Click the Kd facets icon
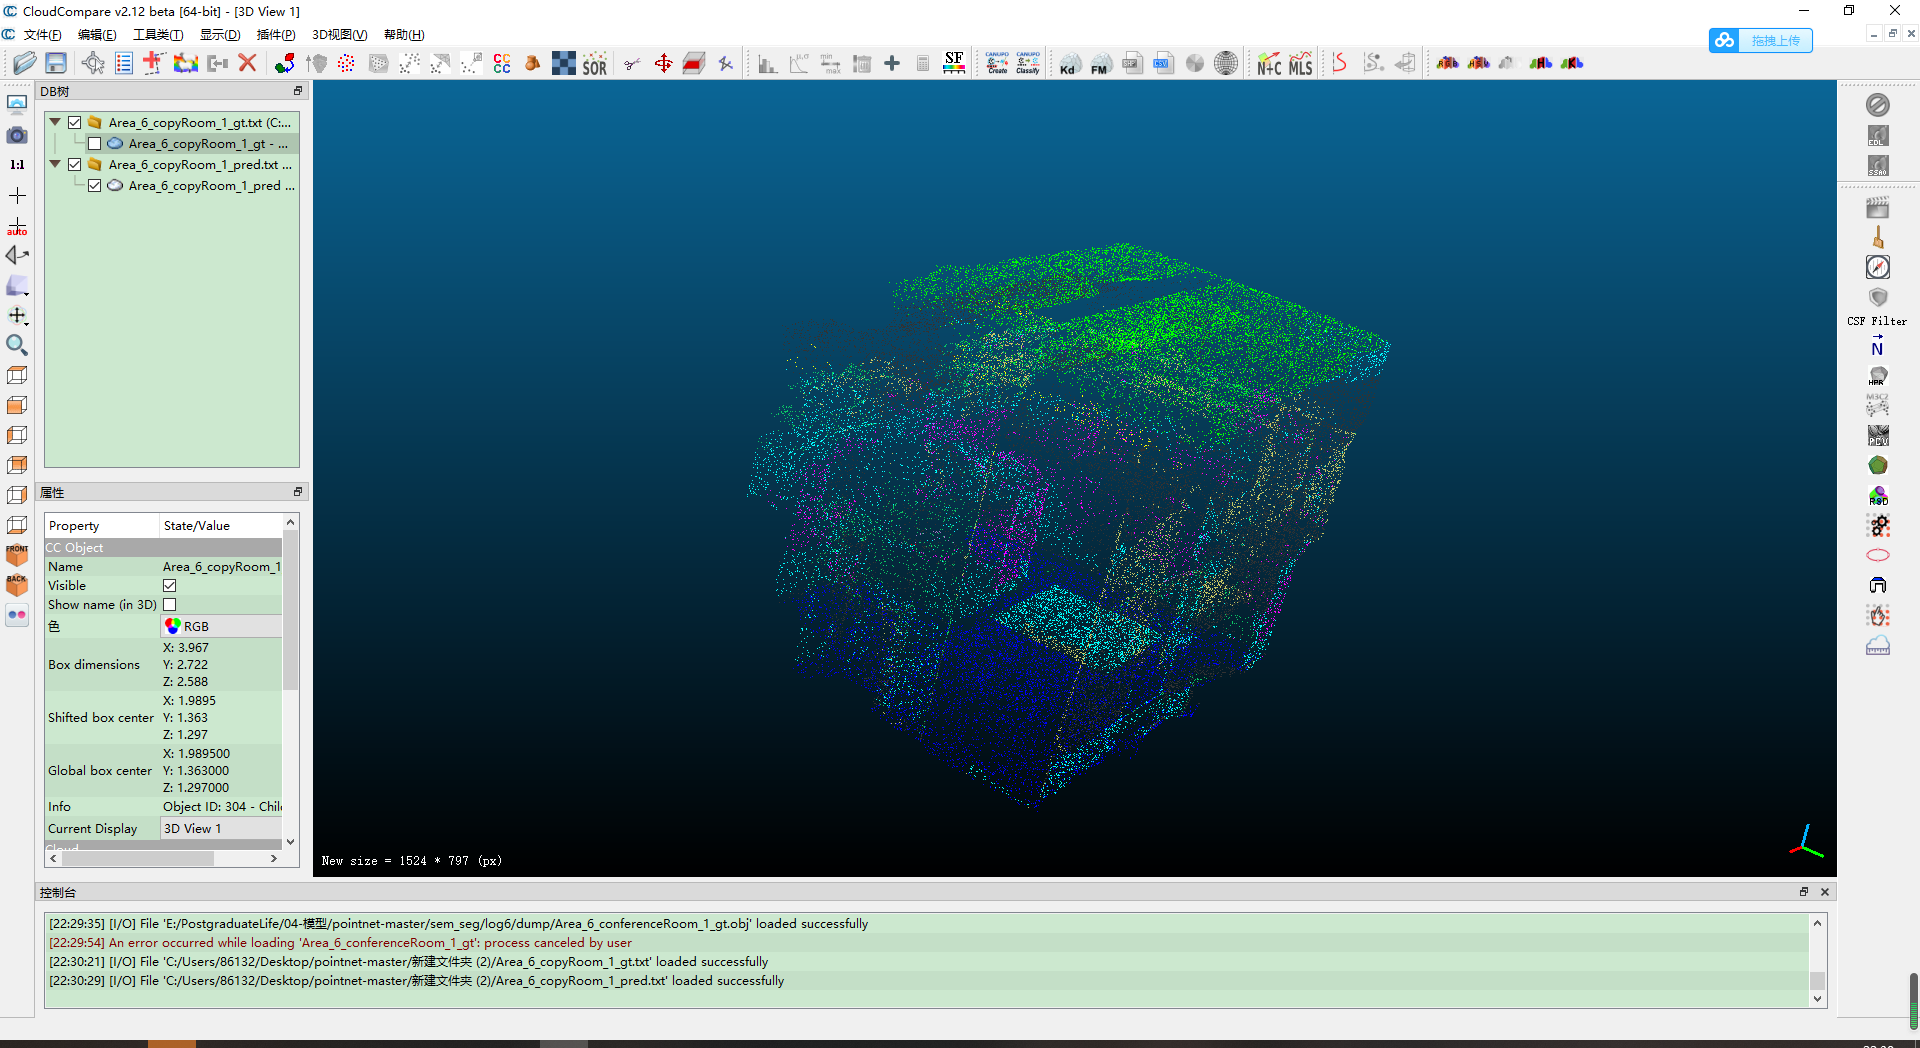The height and width of the screenshot is (1048, 1920). coord(1070,64)
